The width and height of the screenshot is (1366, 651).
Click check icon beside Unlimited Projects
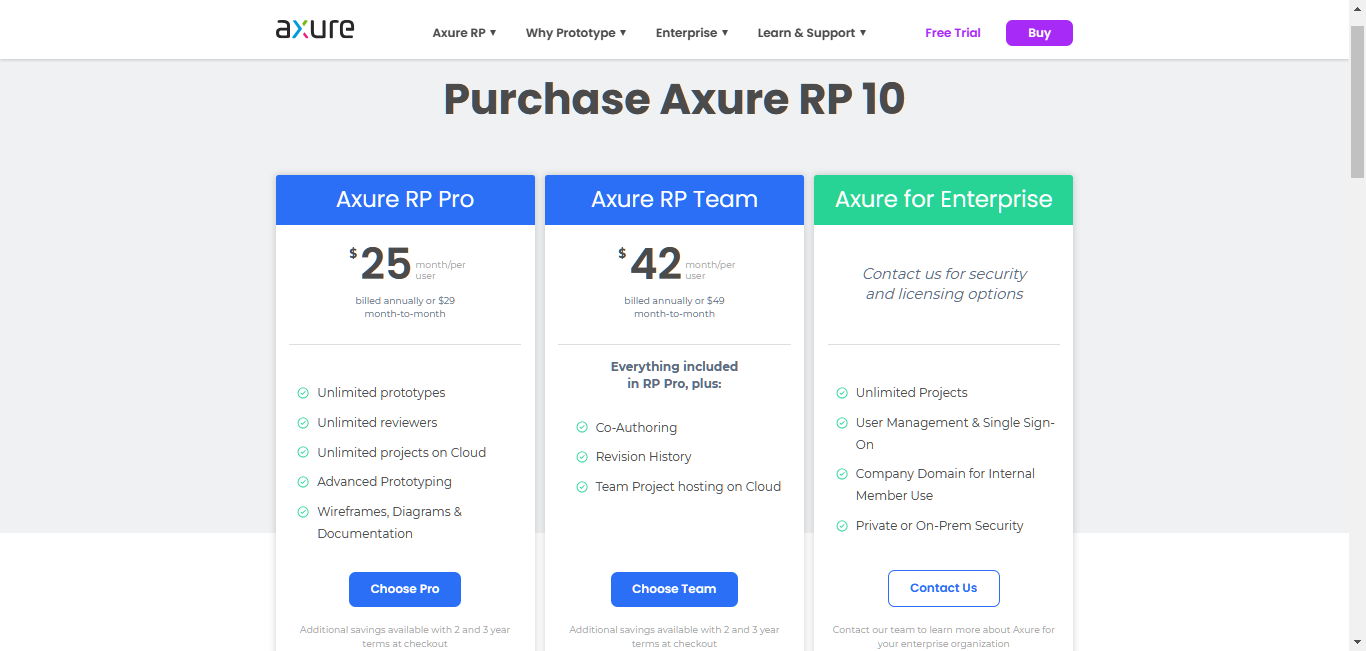tap(842, 393)
